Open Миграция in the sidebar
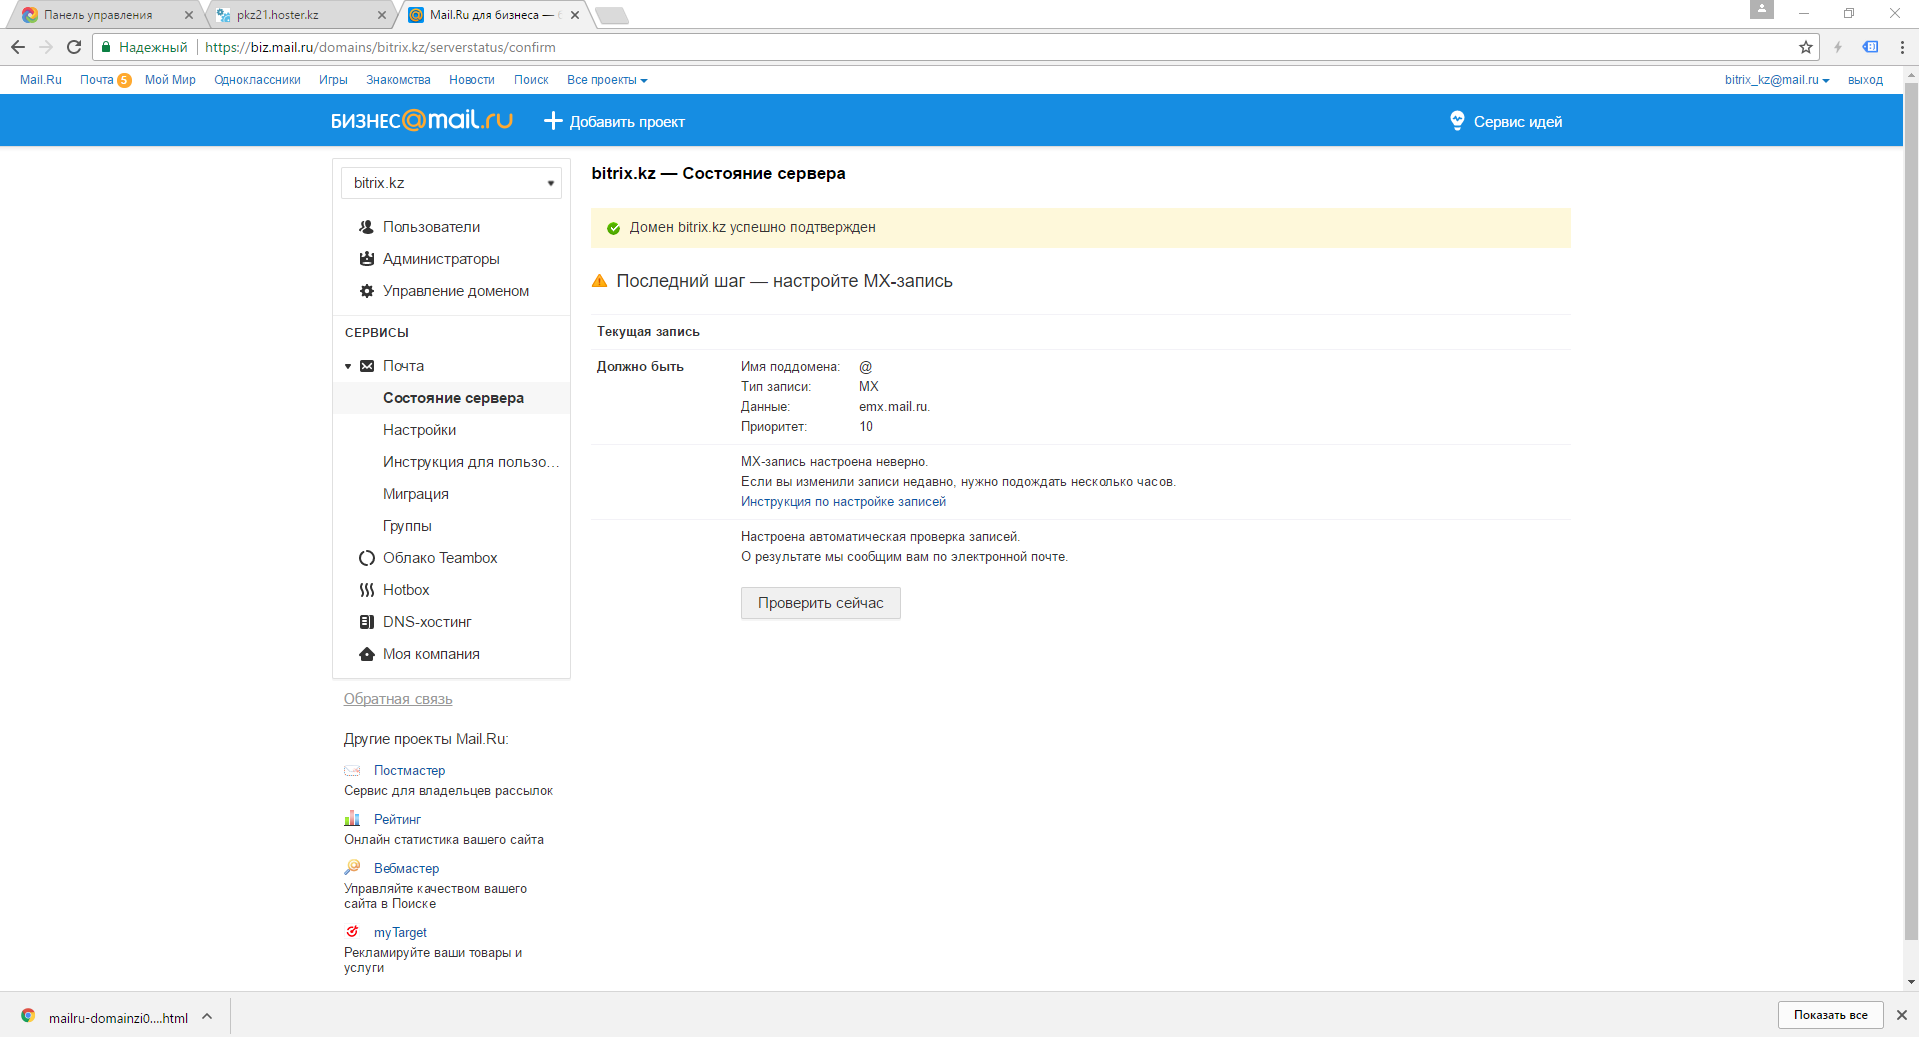 coord(416,494)
